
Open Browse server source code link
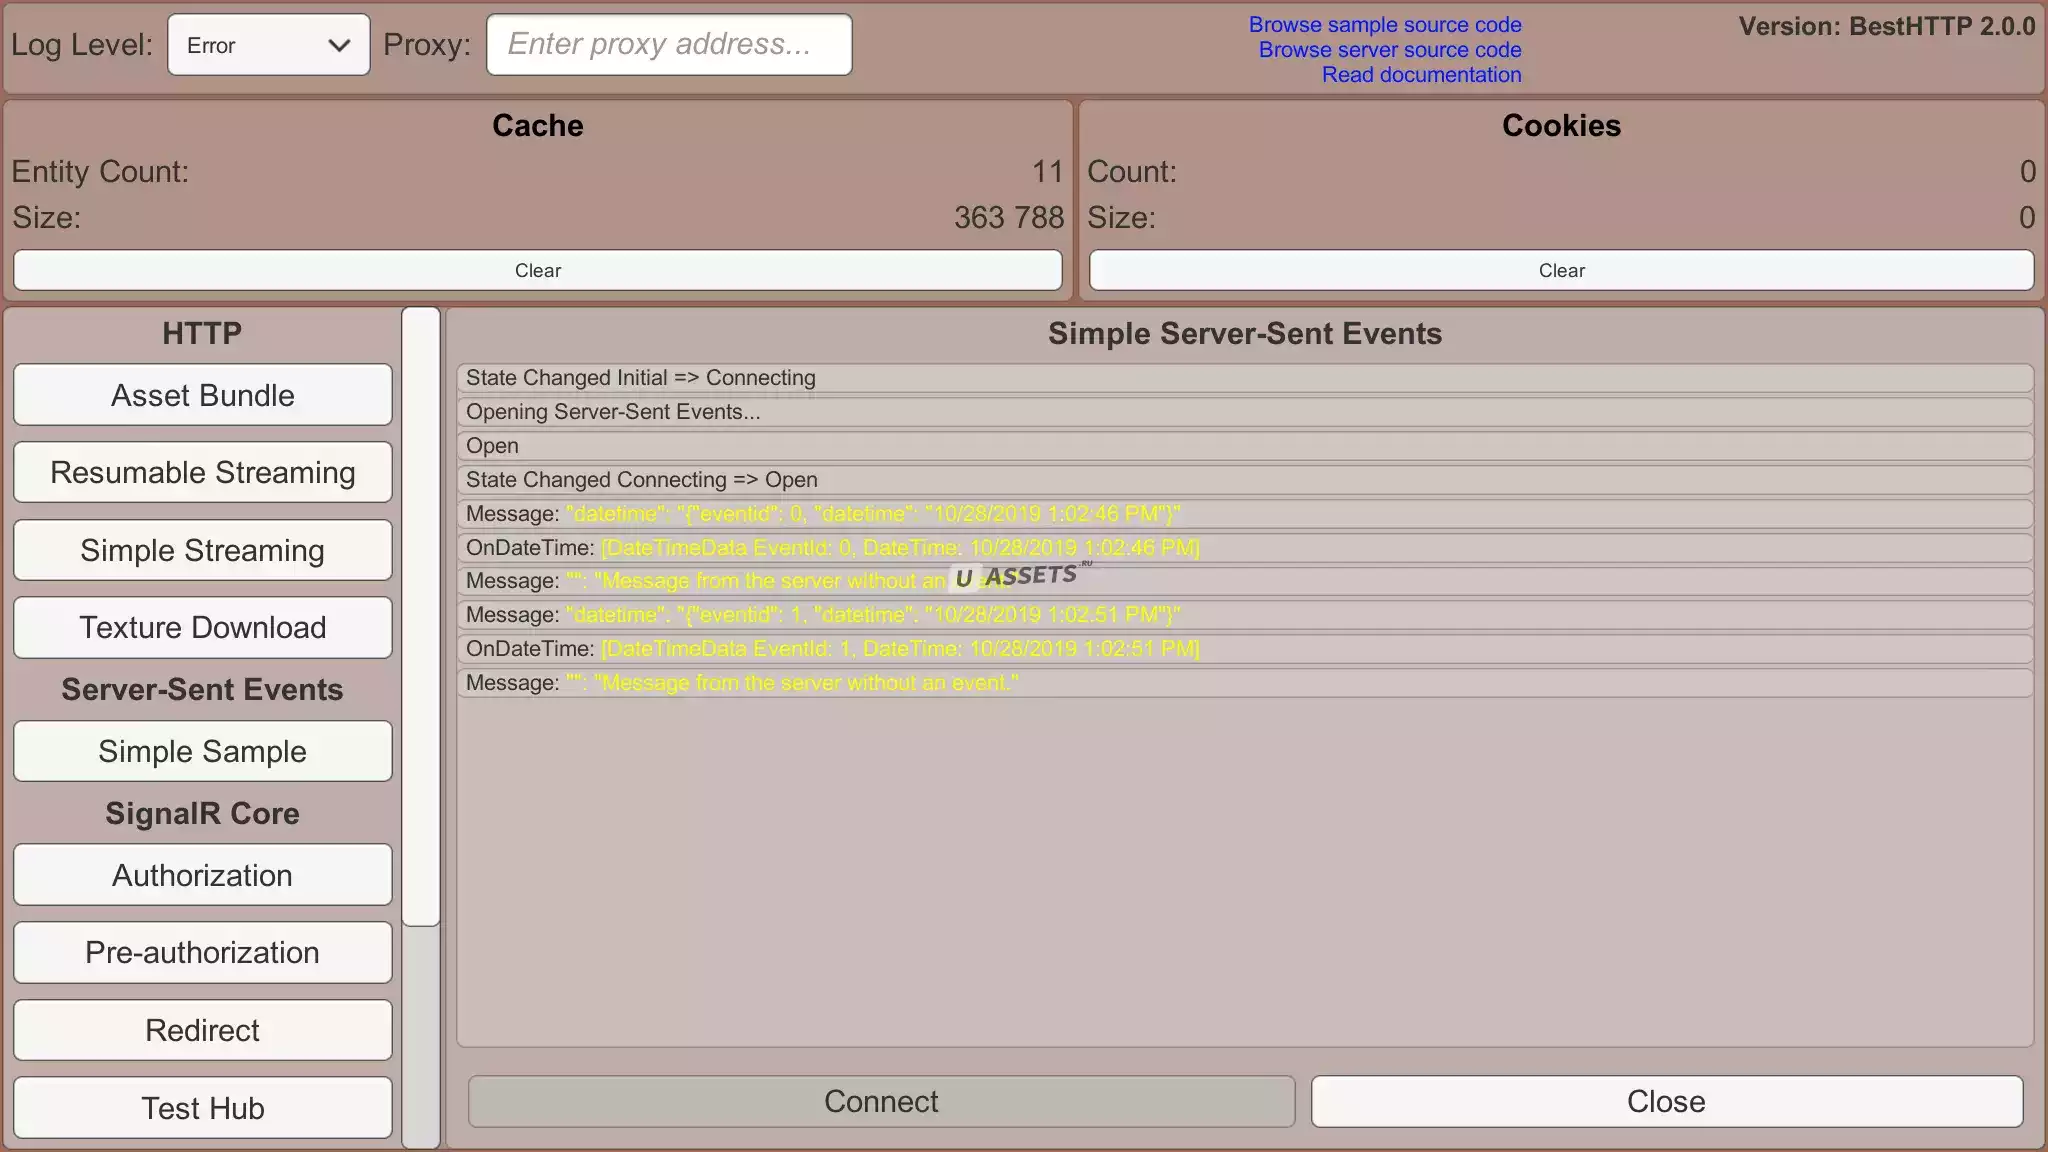[x=1389, y=50]
